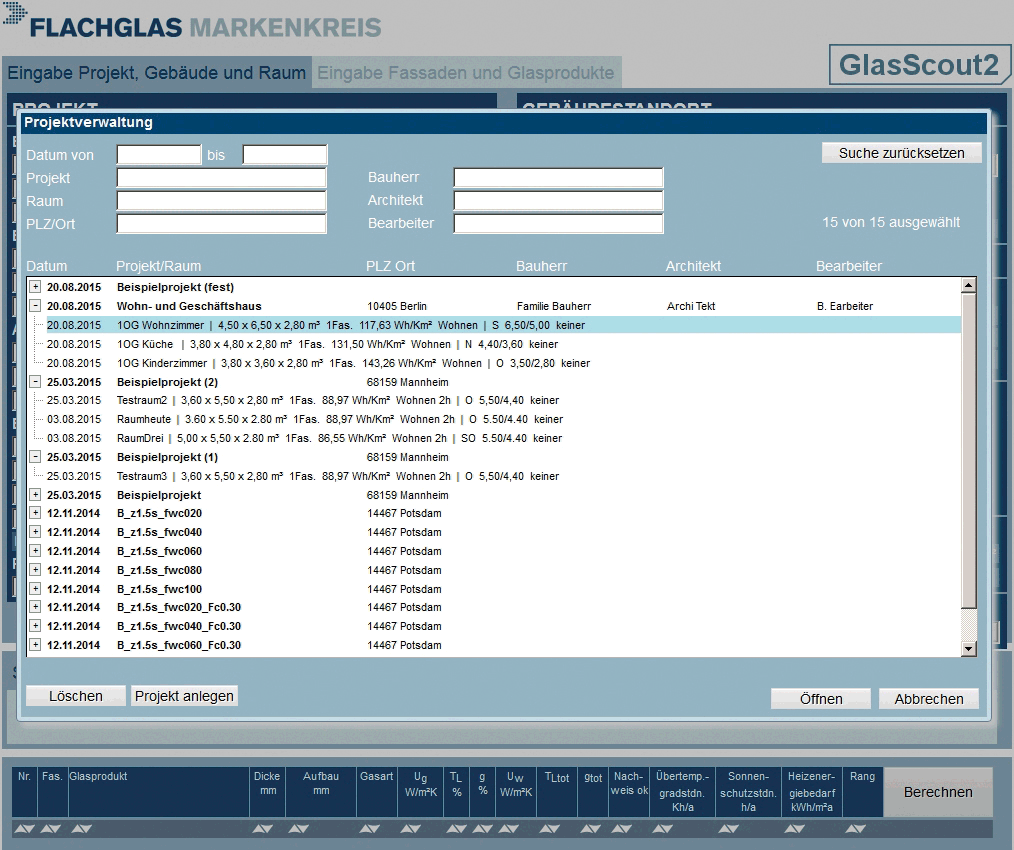Switch to Eingabe Fassaden und Glasprodukte tab
The image size is (1014, 850).
[x=466, y=72]
